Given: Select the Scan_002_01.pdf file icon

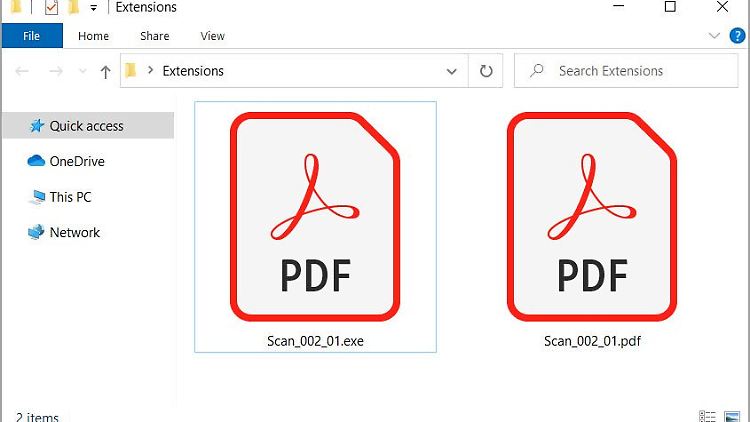Looking at the screenshot, I should click(x=592, y=217).
